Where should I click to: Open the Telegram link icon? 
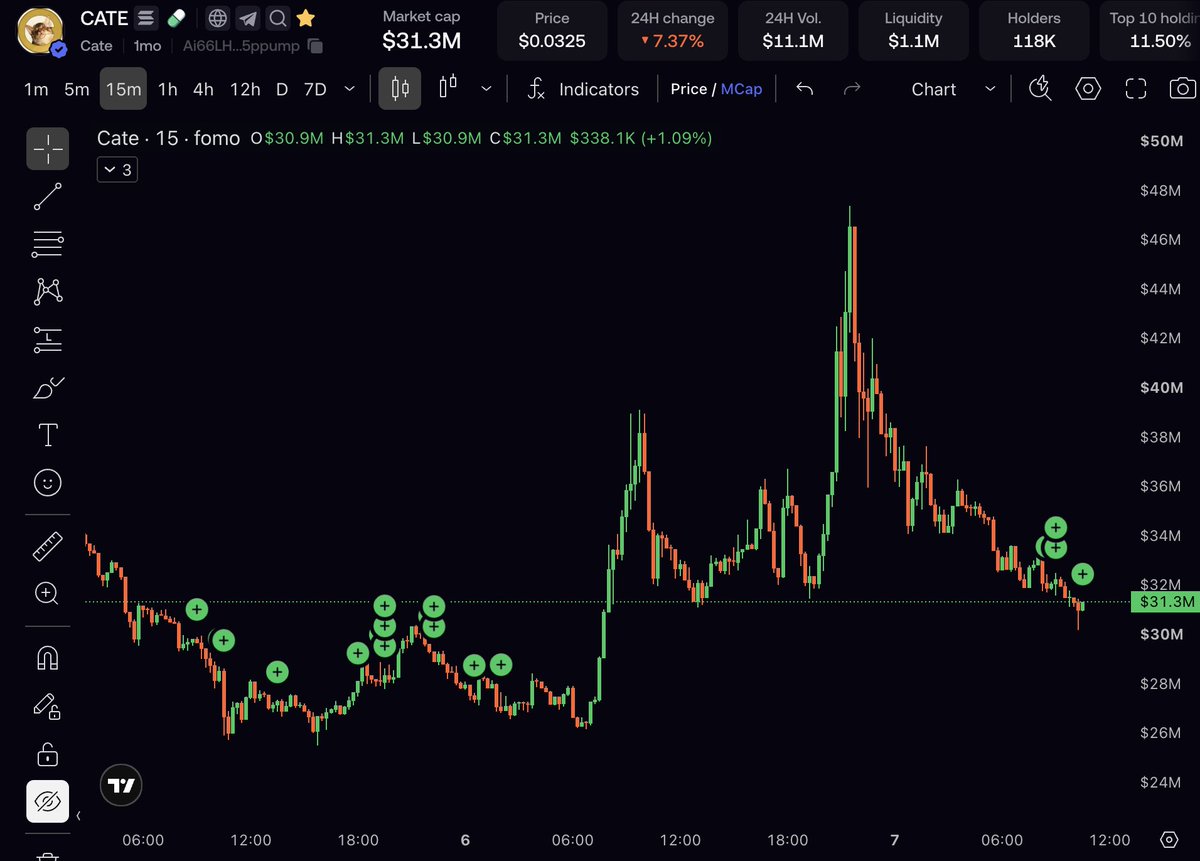(x=248, y=18)
